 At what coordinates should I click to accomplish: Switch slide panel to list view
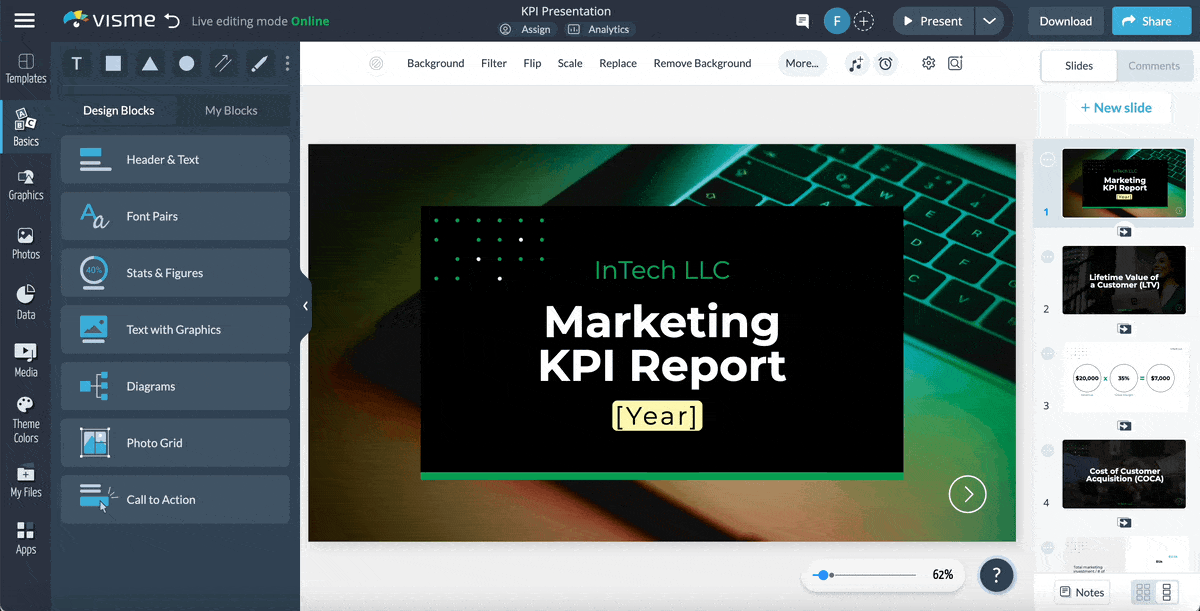click(x=1166, y=592)
